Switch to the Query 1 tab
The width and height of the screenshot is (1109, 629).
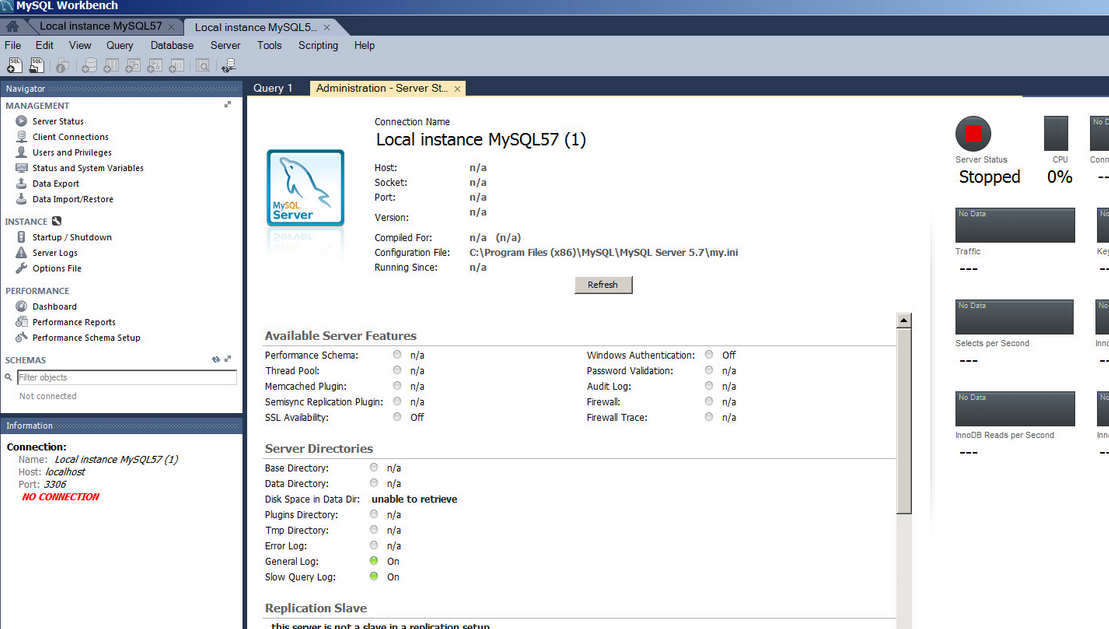[x=272, y=88]
